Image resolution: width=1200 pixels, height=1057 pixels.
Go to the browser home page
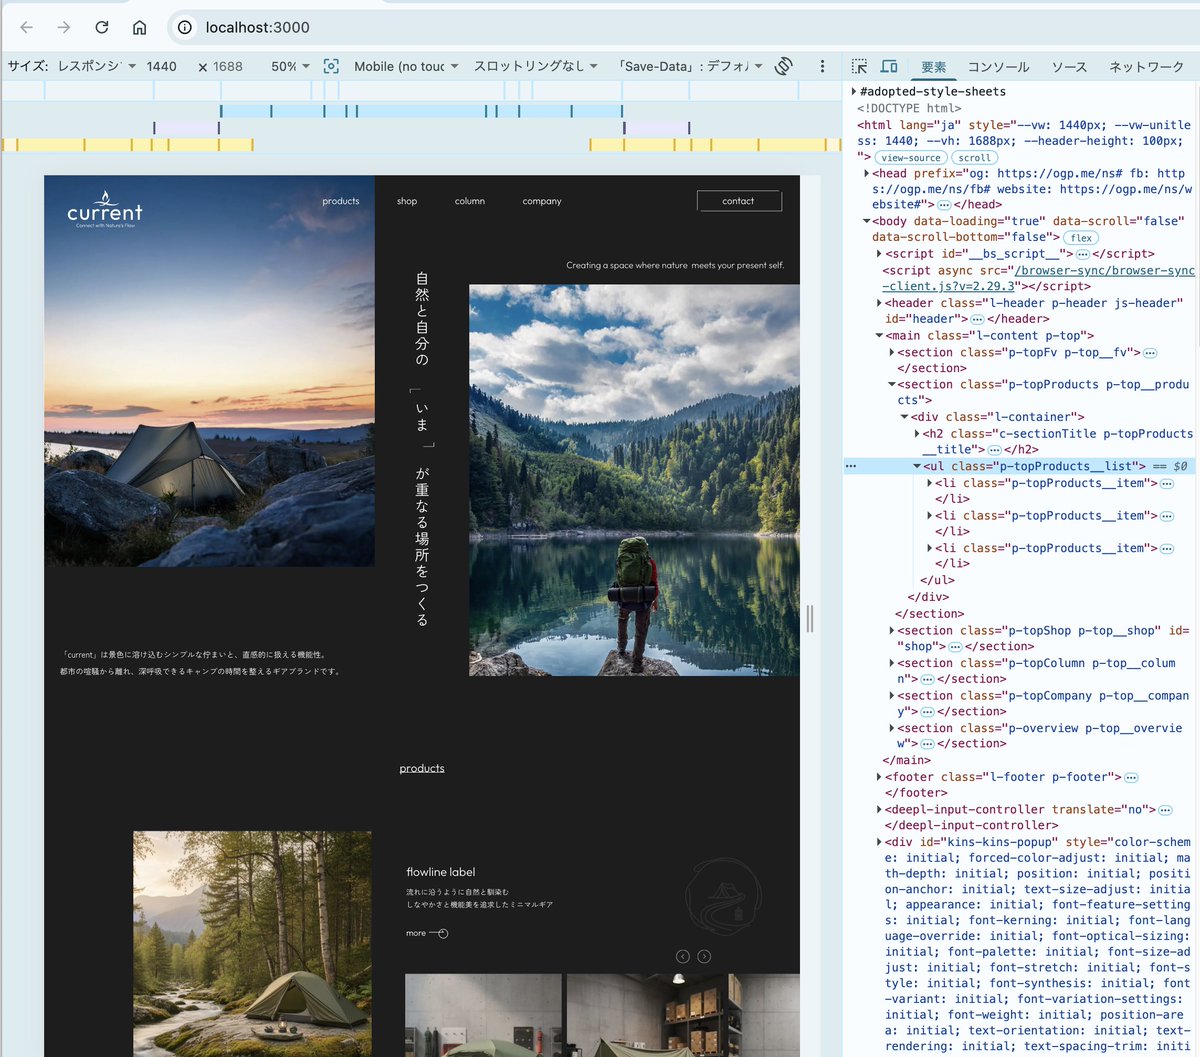pyautogui.click(x=140, y=27)
